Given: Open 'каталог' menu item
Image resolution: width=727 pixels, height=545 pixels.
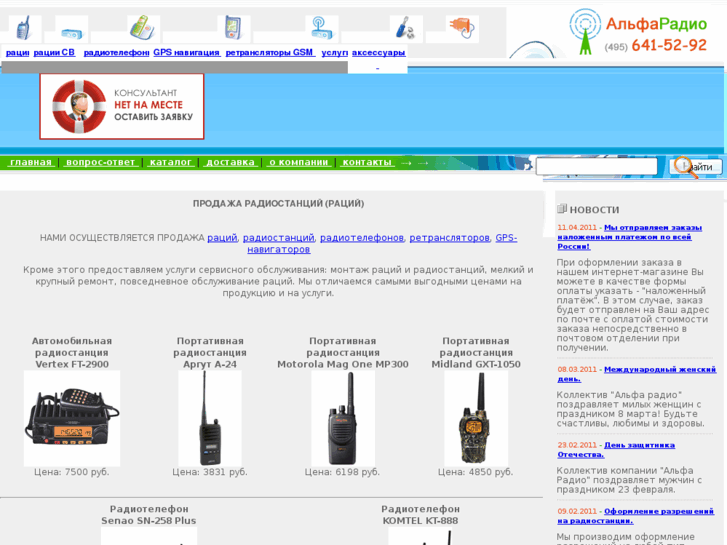Looking at the screenshot, I should click(x=170, y=162).
